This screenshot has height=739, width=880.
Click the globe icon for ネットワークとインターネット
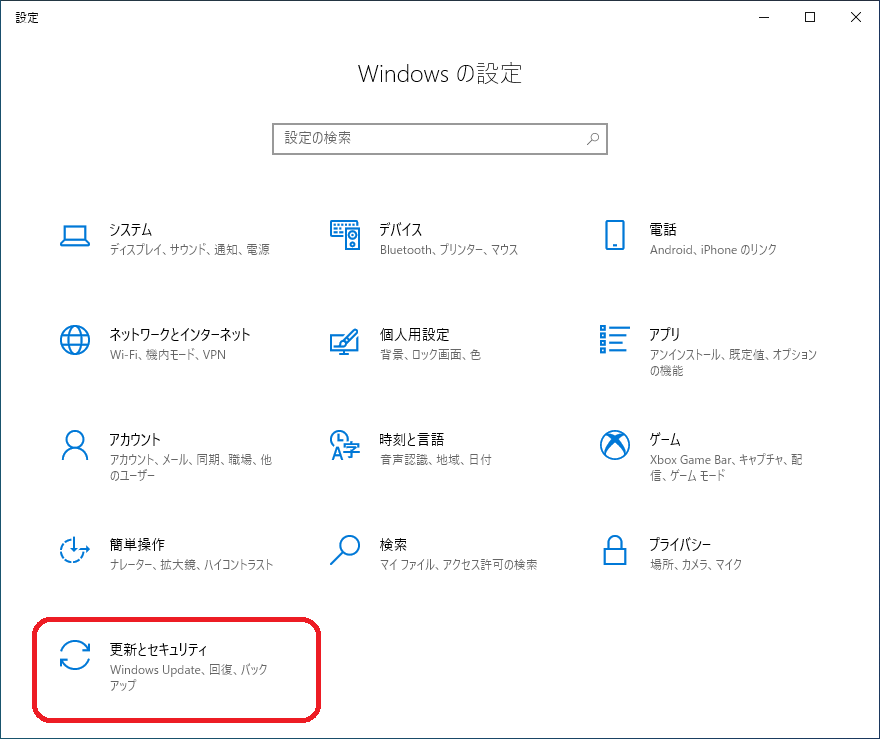(75, 340)
